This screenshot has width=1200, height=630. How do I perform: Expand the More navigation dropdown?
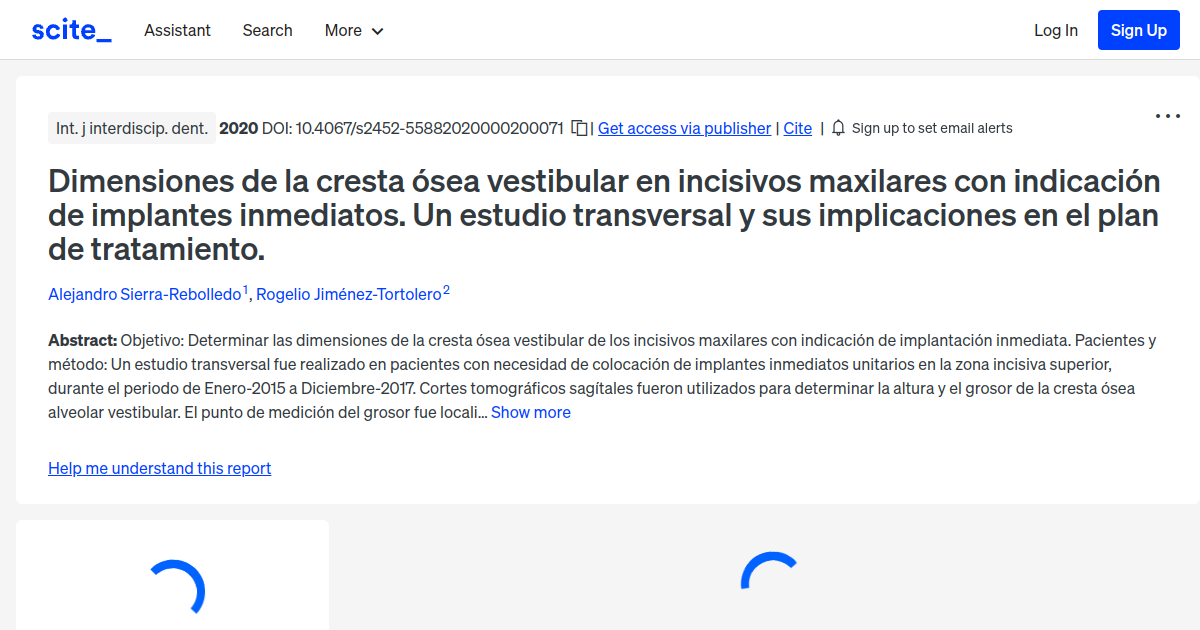tap(353, 31)
